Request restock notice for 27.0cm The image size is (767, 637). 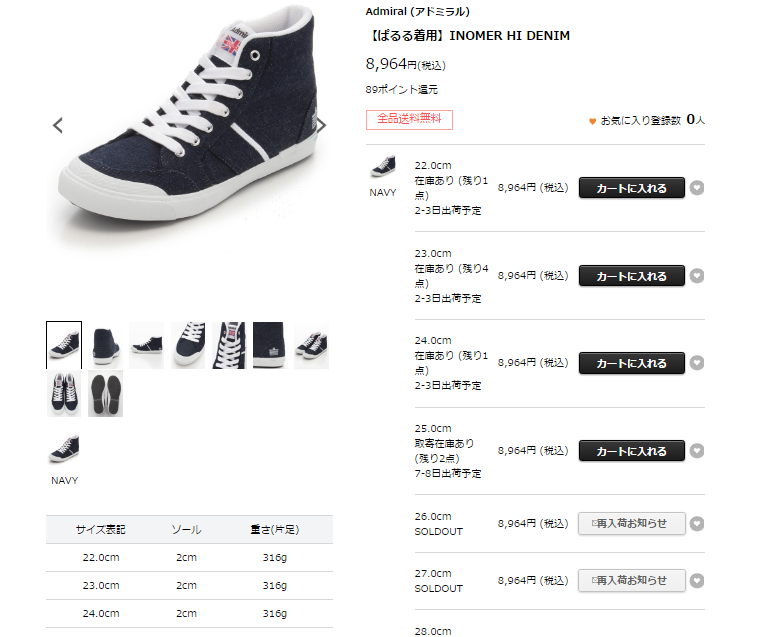pyautogui.click(x=632, y=580)
